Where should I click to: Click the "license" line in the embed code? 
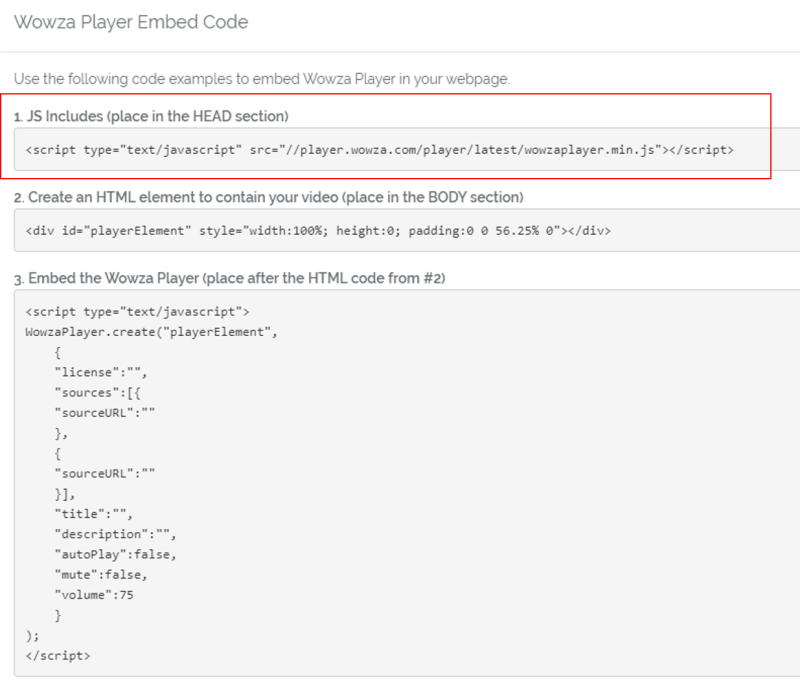(101, 371)
